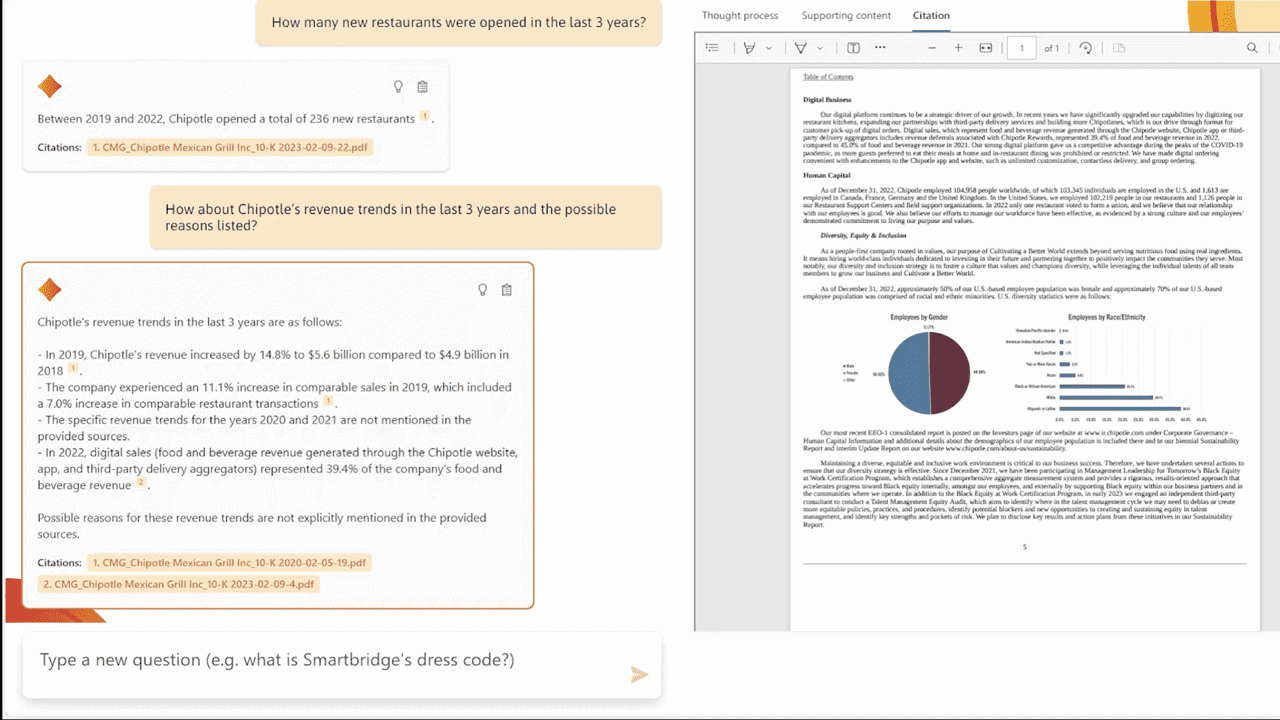This screenshot has width=1280, height=720.
Task: Click the revenue answer's orange diamond logo
Action: [50, 290]
